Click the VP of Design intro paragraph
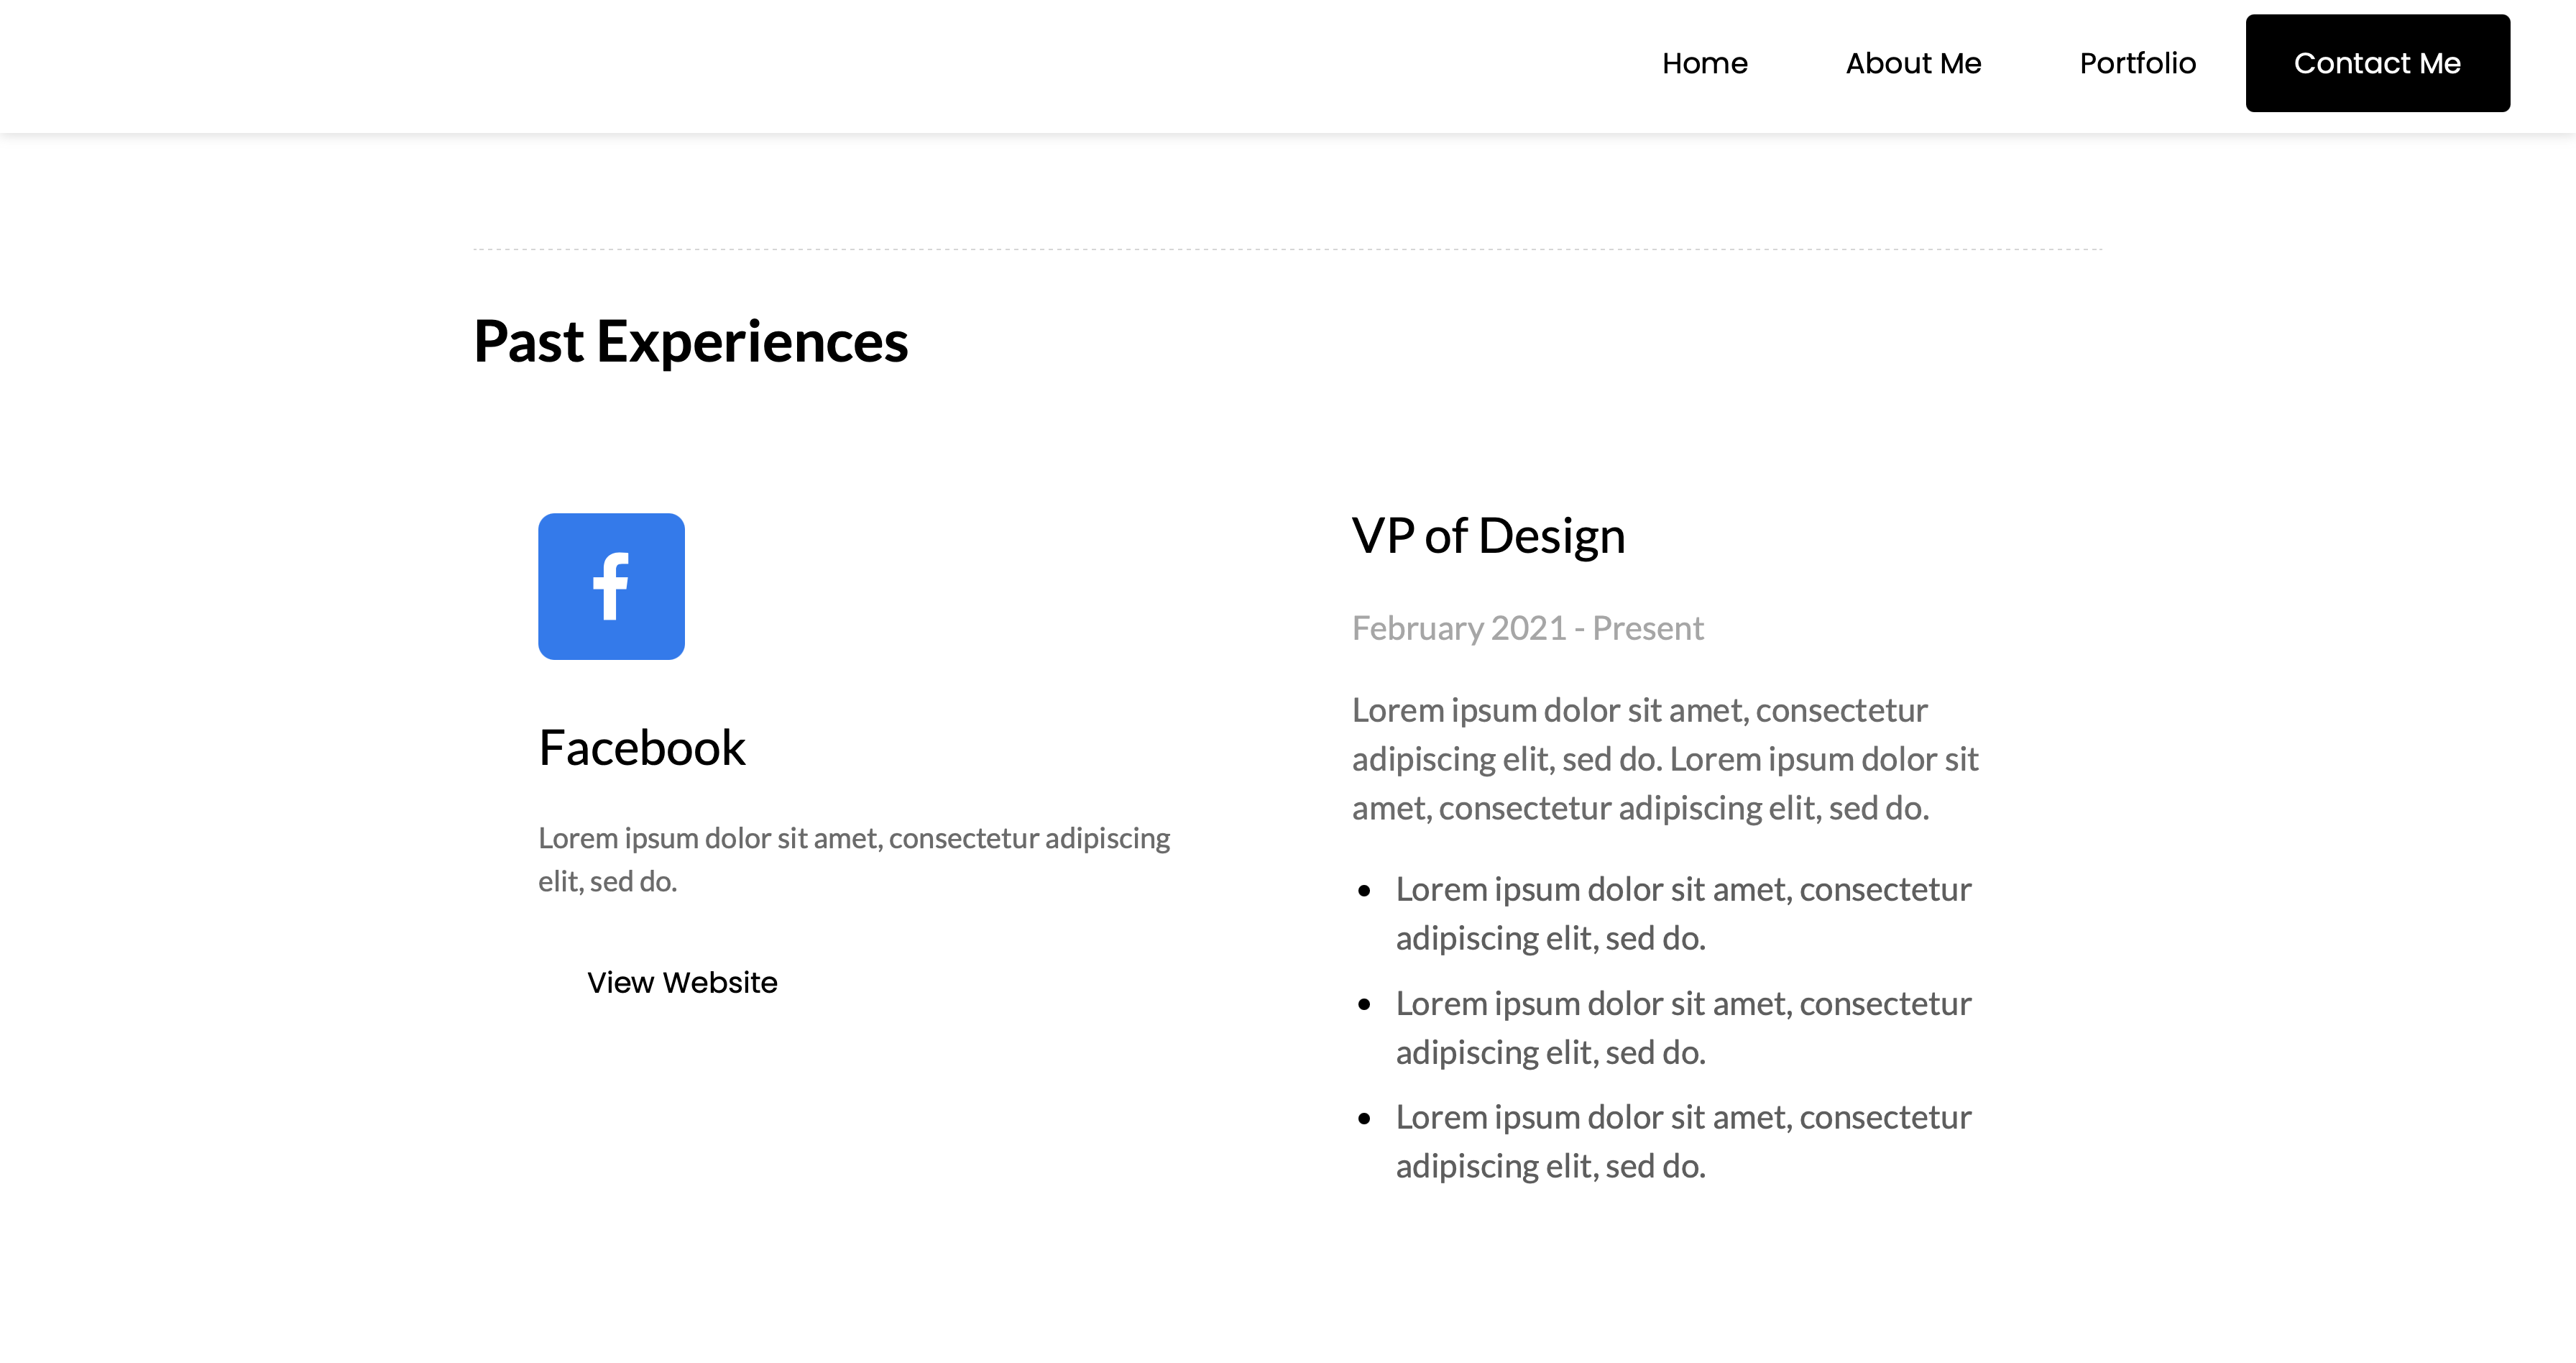This screenshot has height=1363, width=2576. click(x=1665, y=758)
